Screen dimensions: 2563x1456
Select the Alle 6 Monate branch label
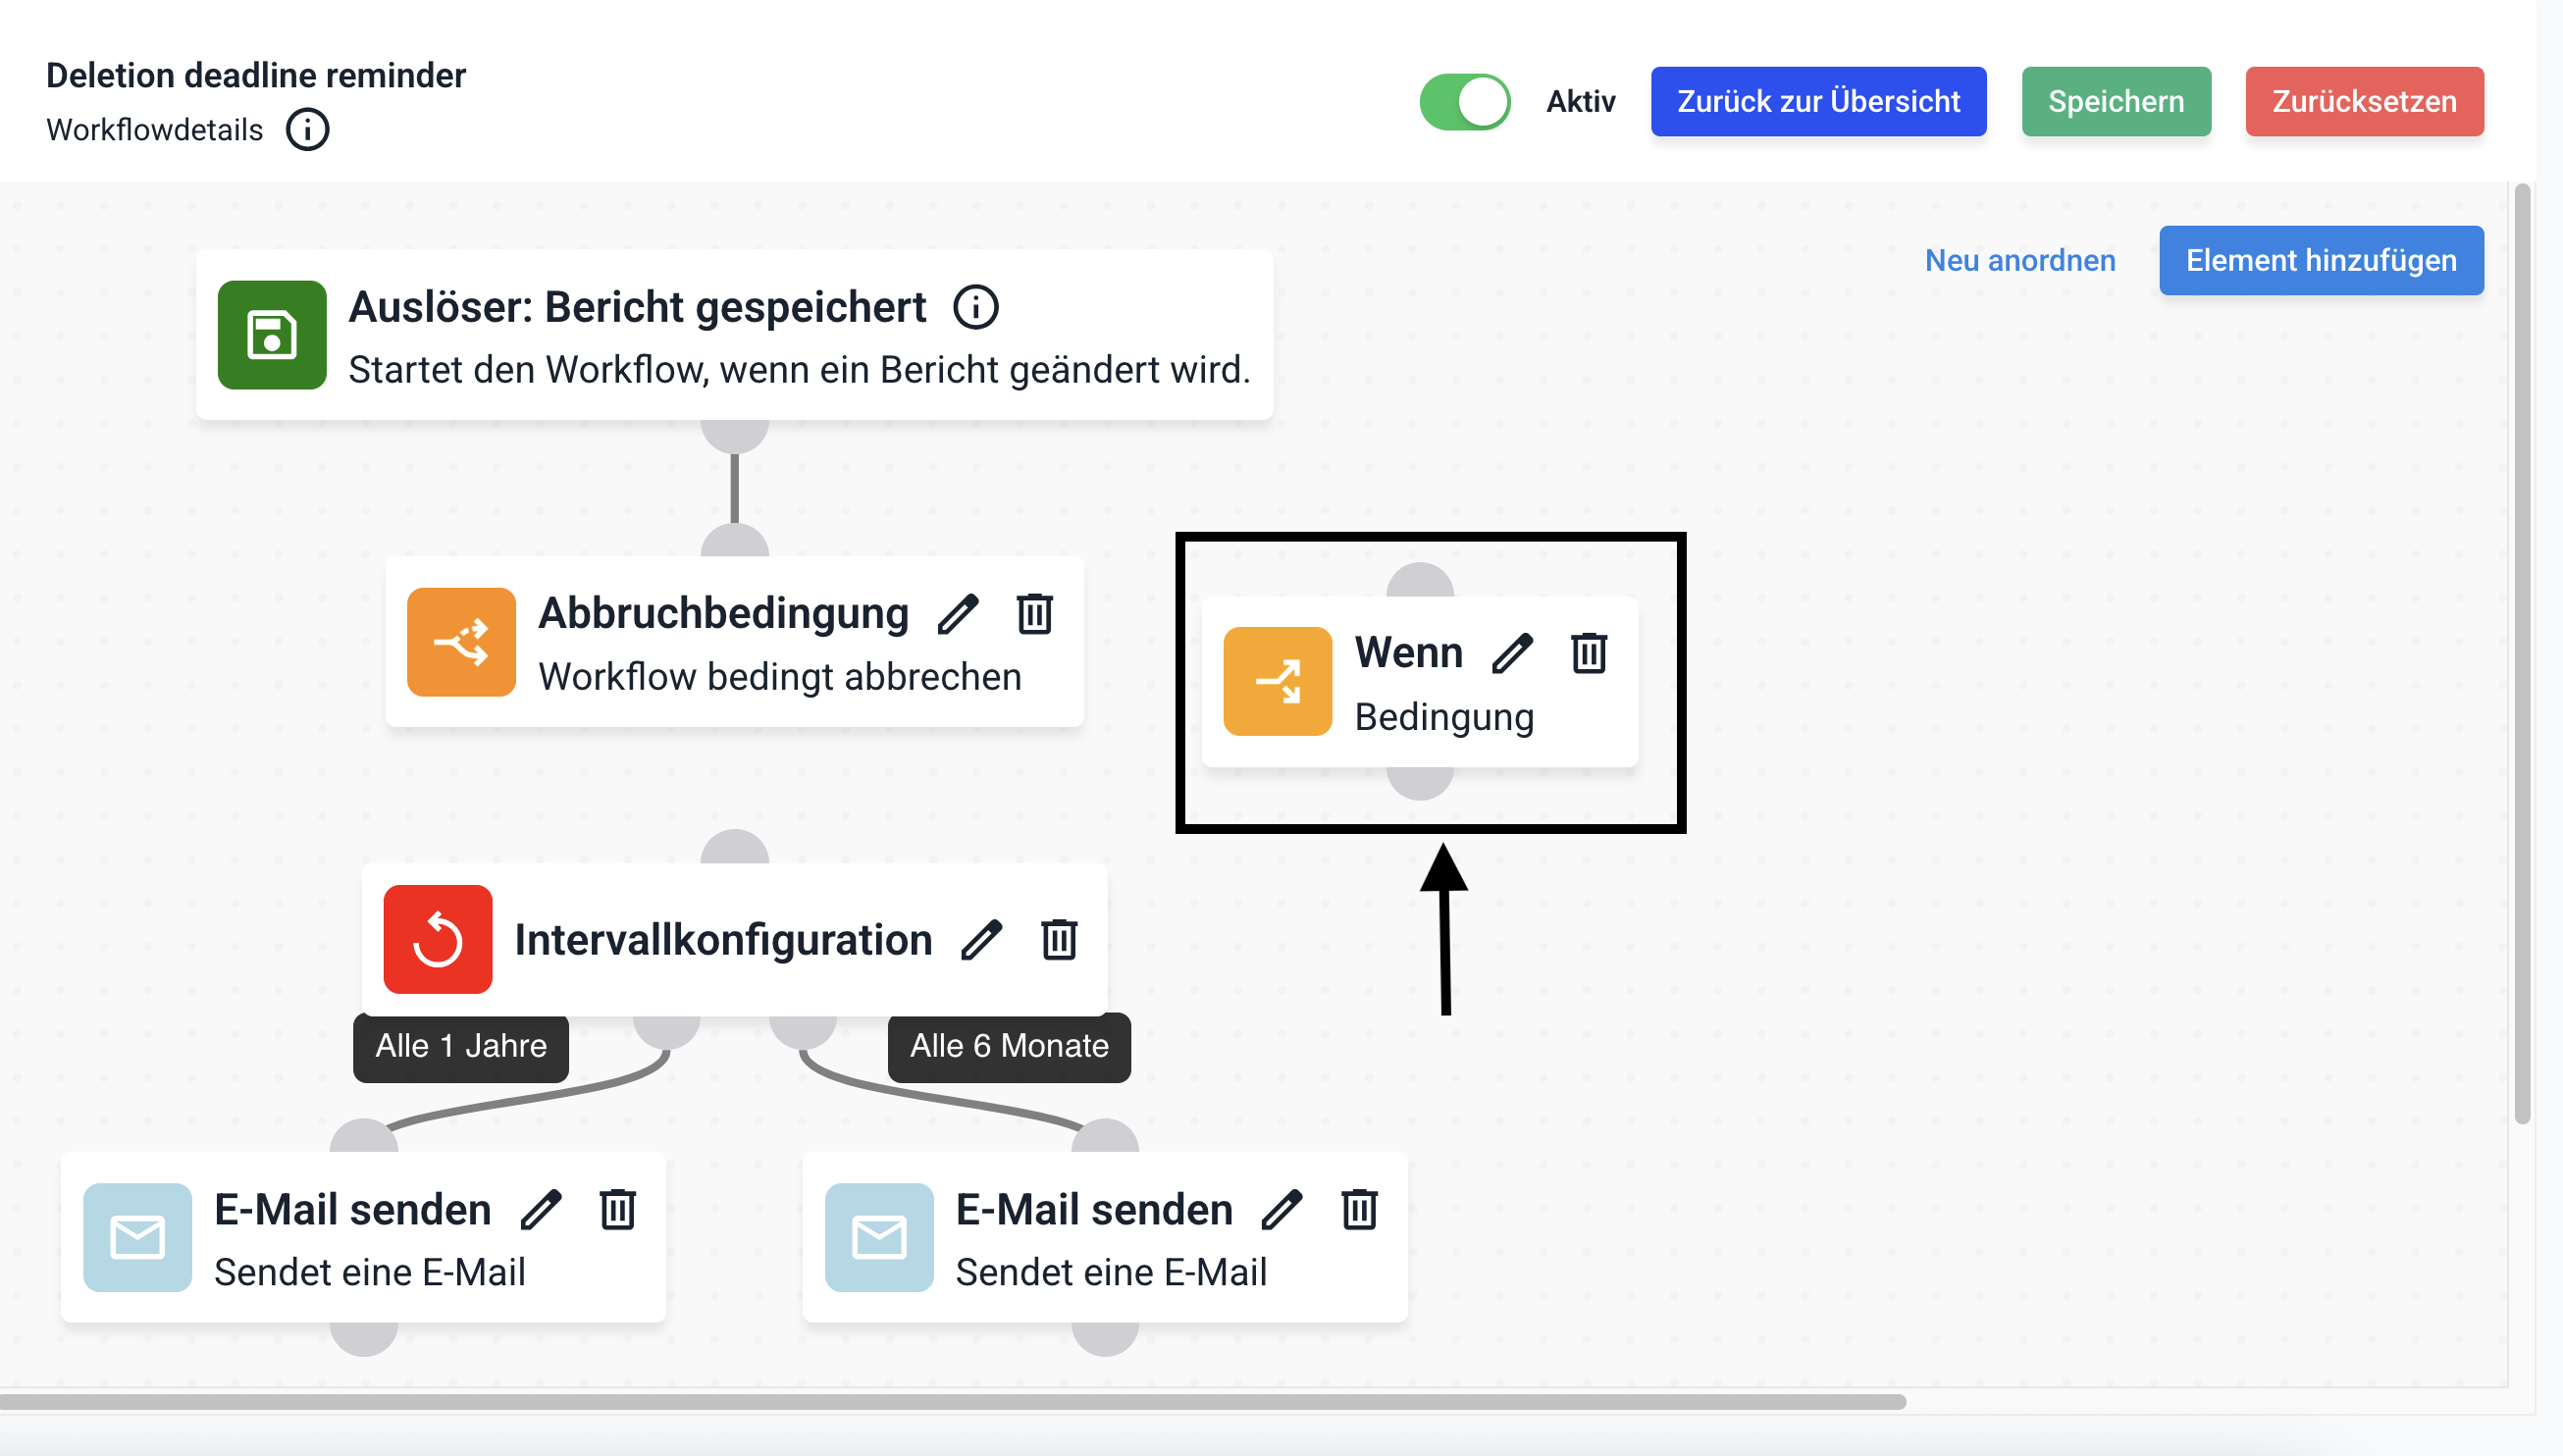(1008, 1046)
